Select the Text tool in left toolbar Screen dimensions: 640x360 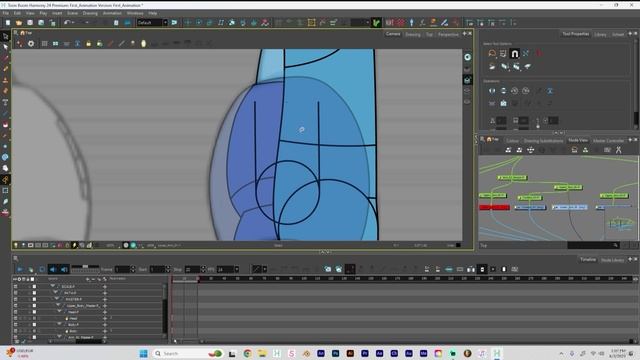tap(5, 102)
